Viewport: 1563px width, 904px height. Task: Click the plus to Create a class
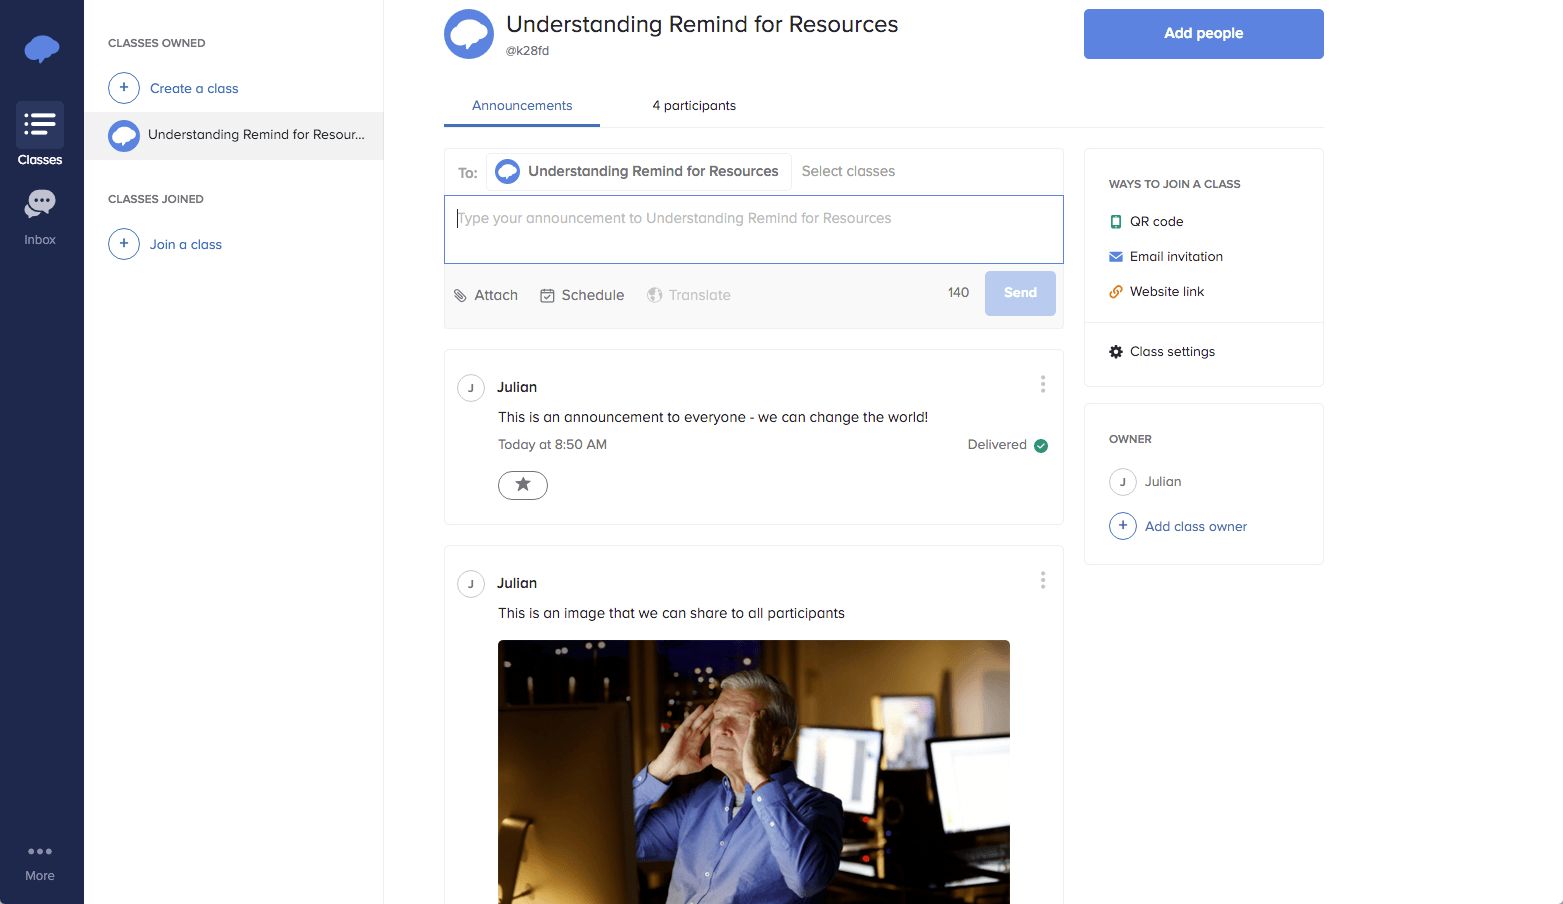[123, 88]
